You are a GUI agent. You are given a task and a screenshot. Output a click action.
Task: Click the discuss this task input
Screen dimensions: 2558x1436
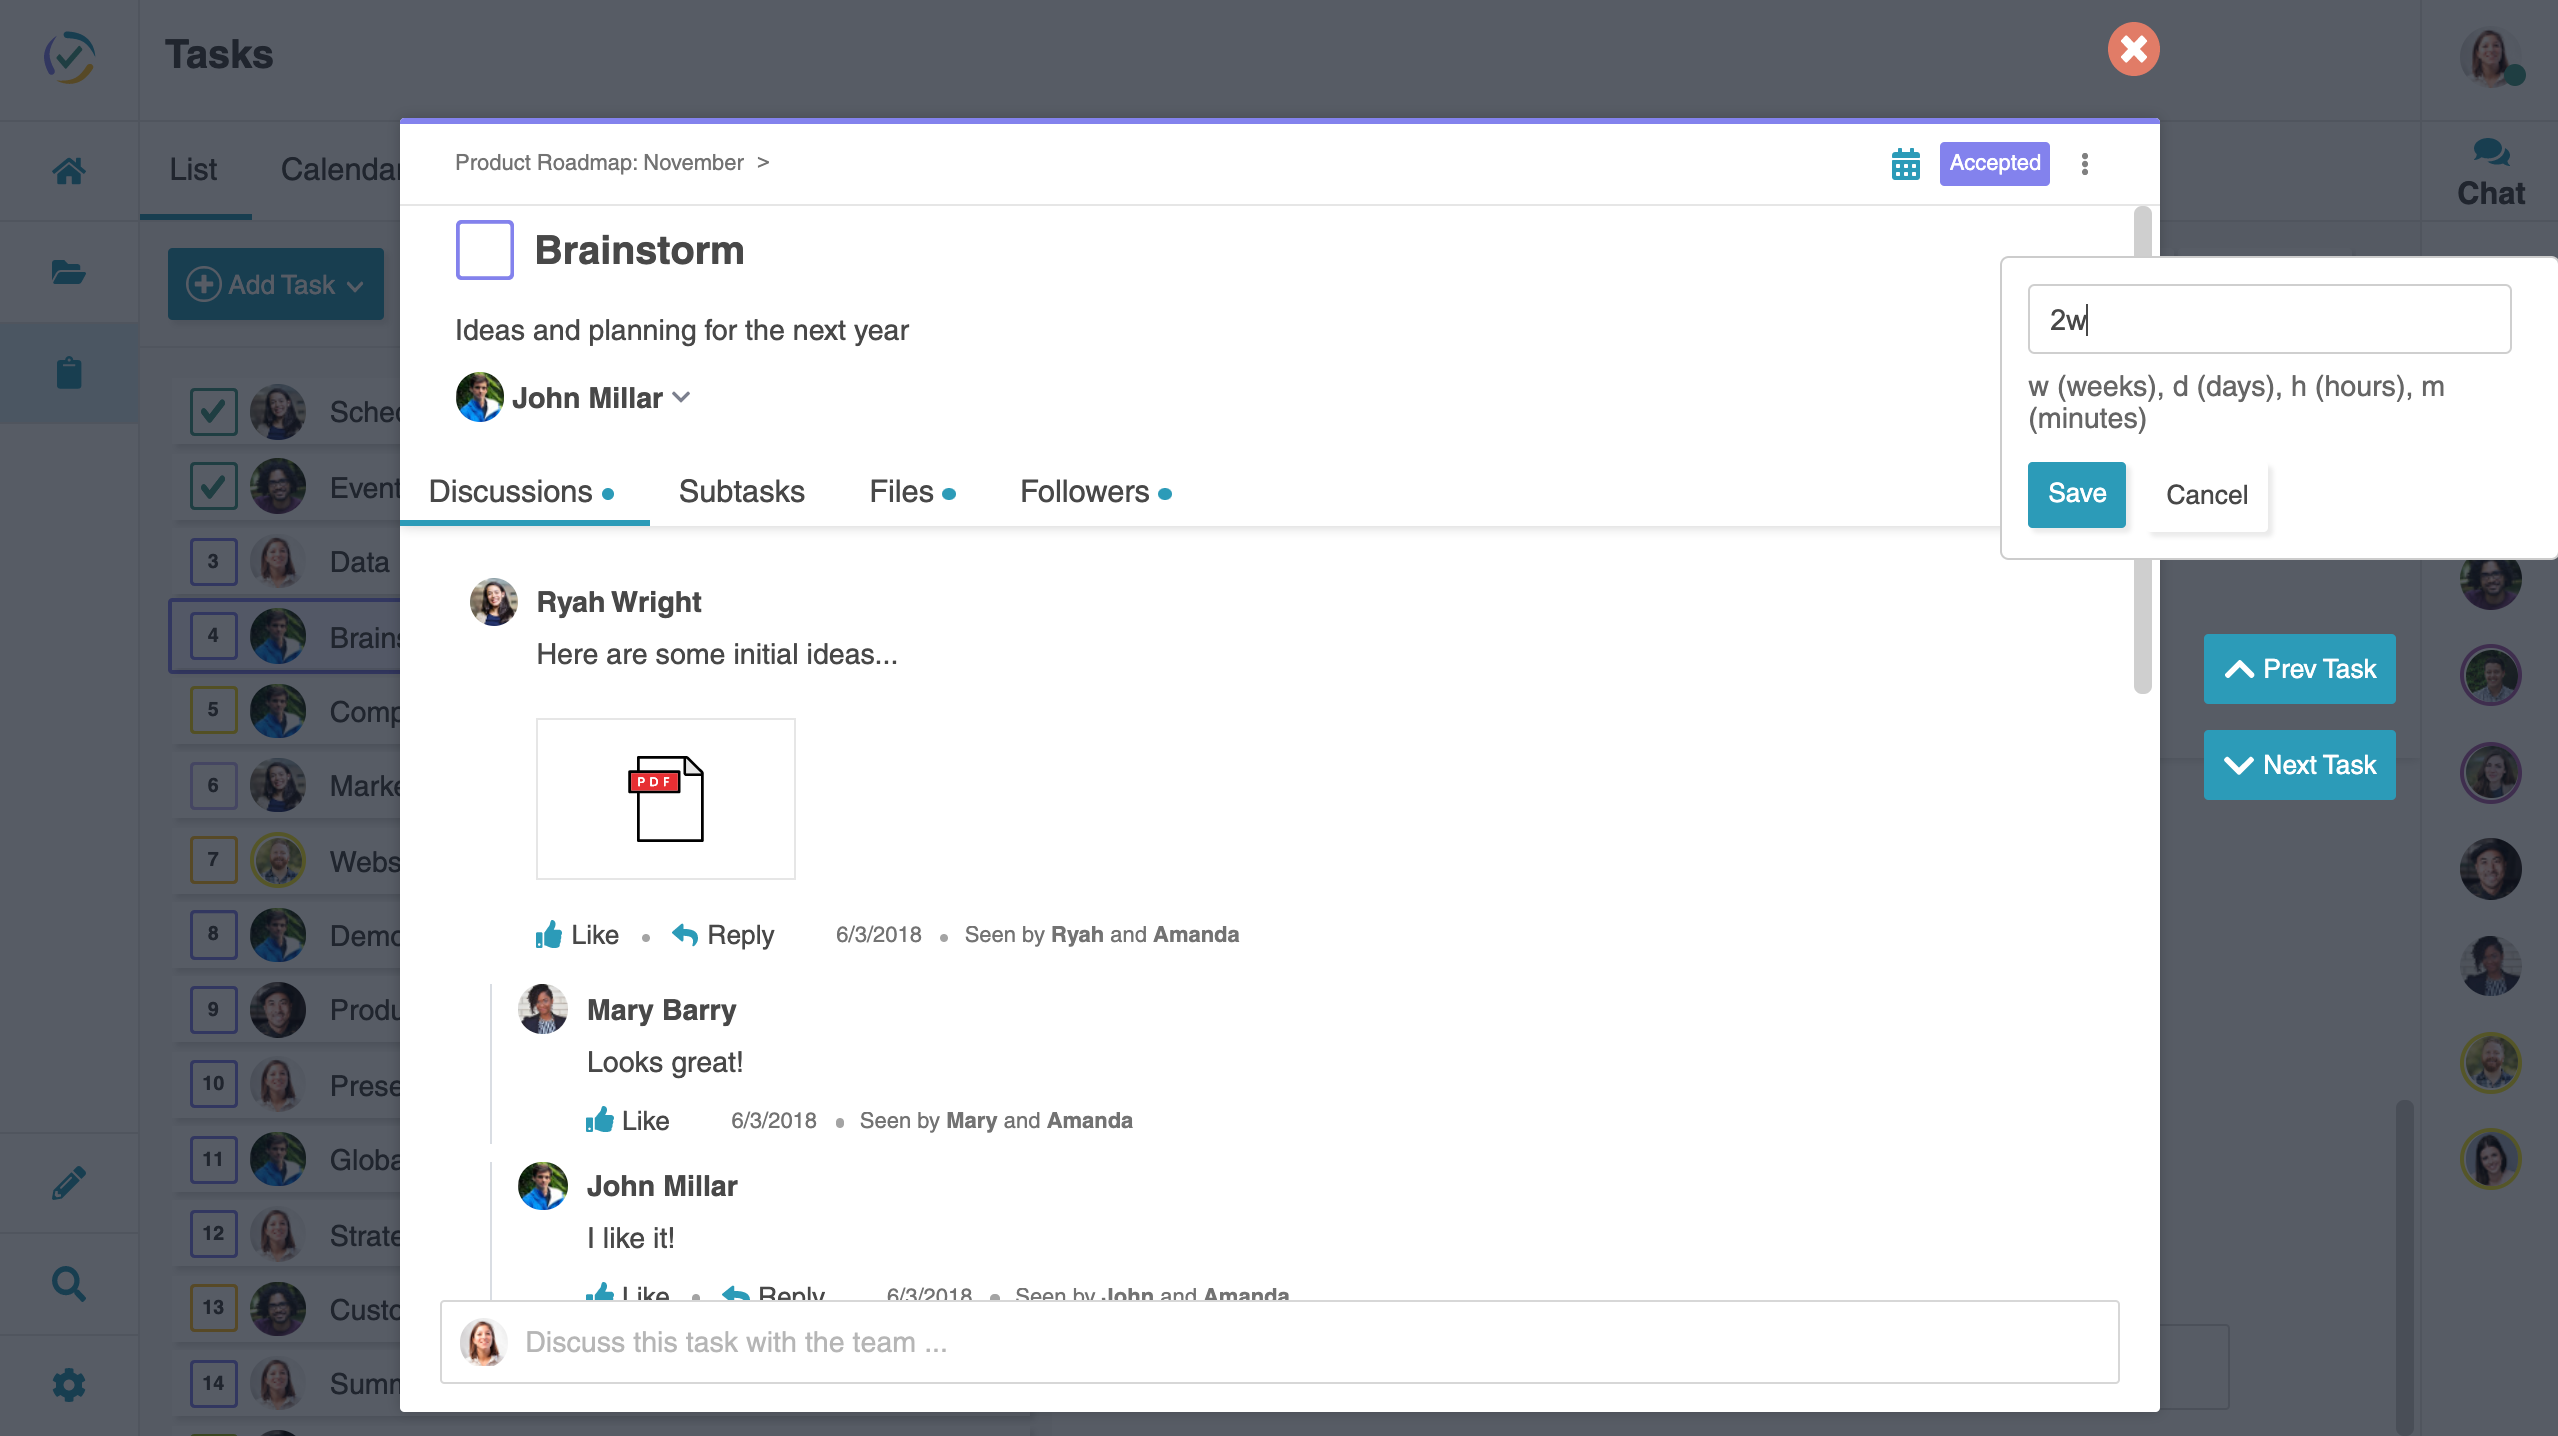1279,1342
